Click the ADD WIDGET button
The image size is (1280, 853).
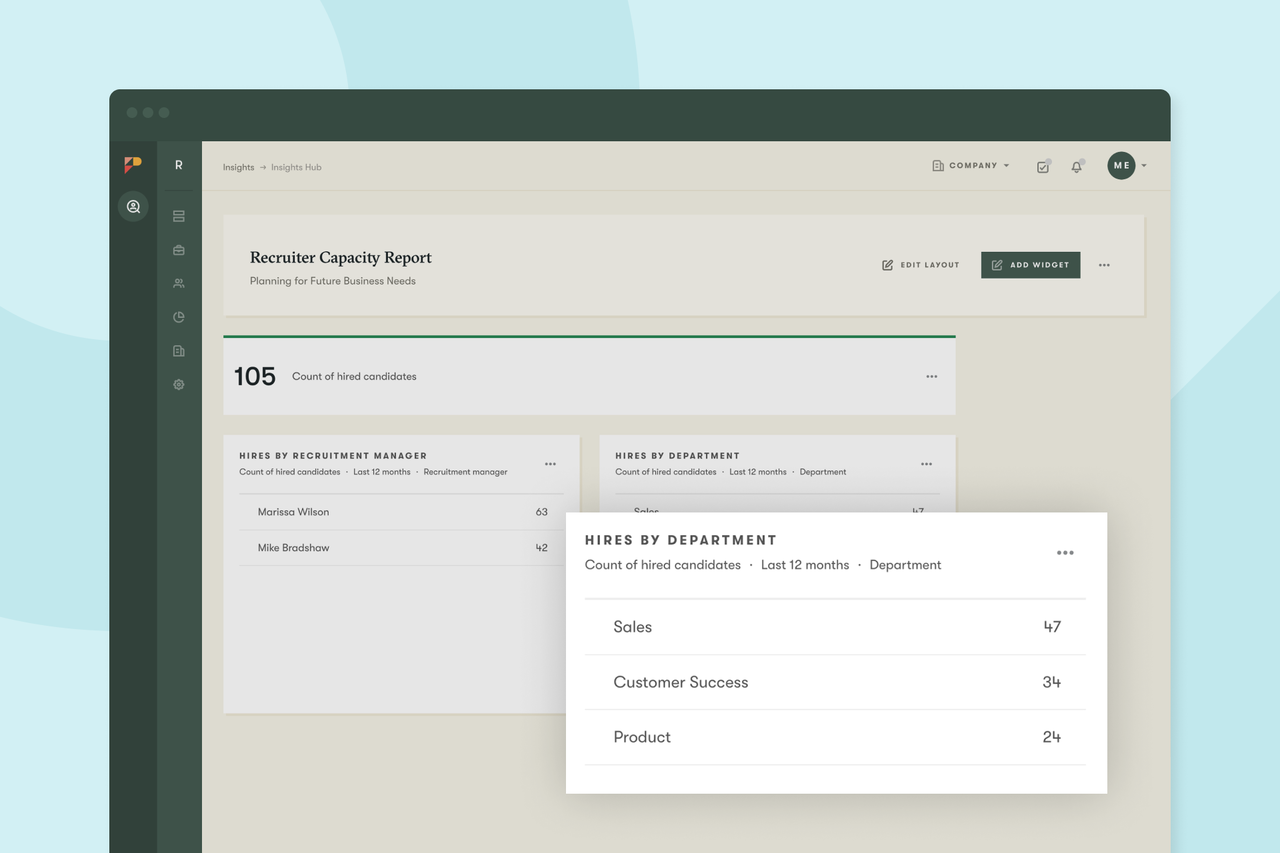point(1030,264)
